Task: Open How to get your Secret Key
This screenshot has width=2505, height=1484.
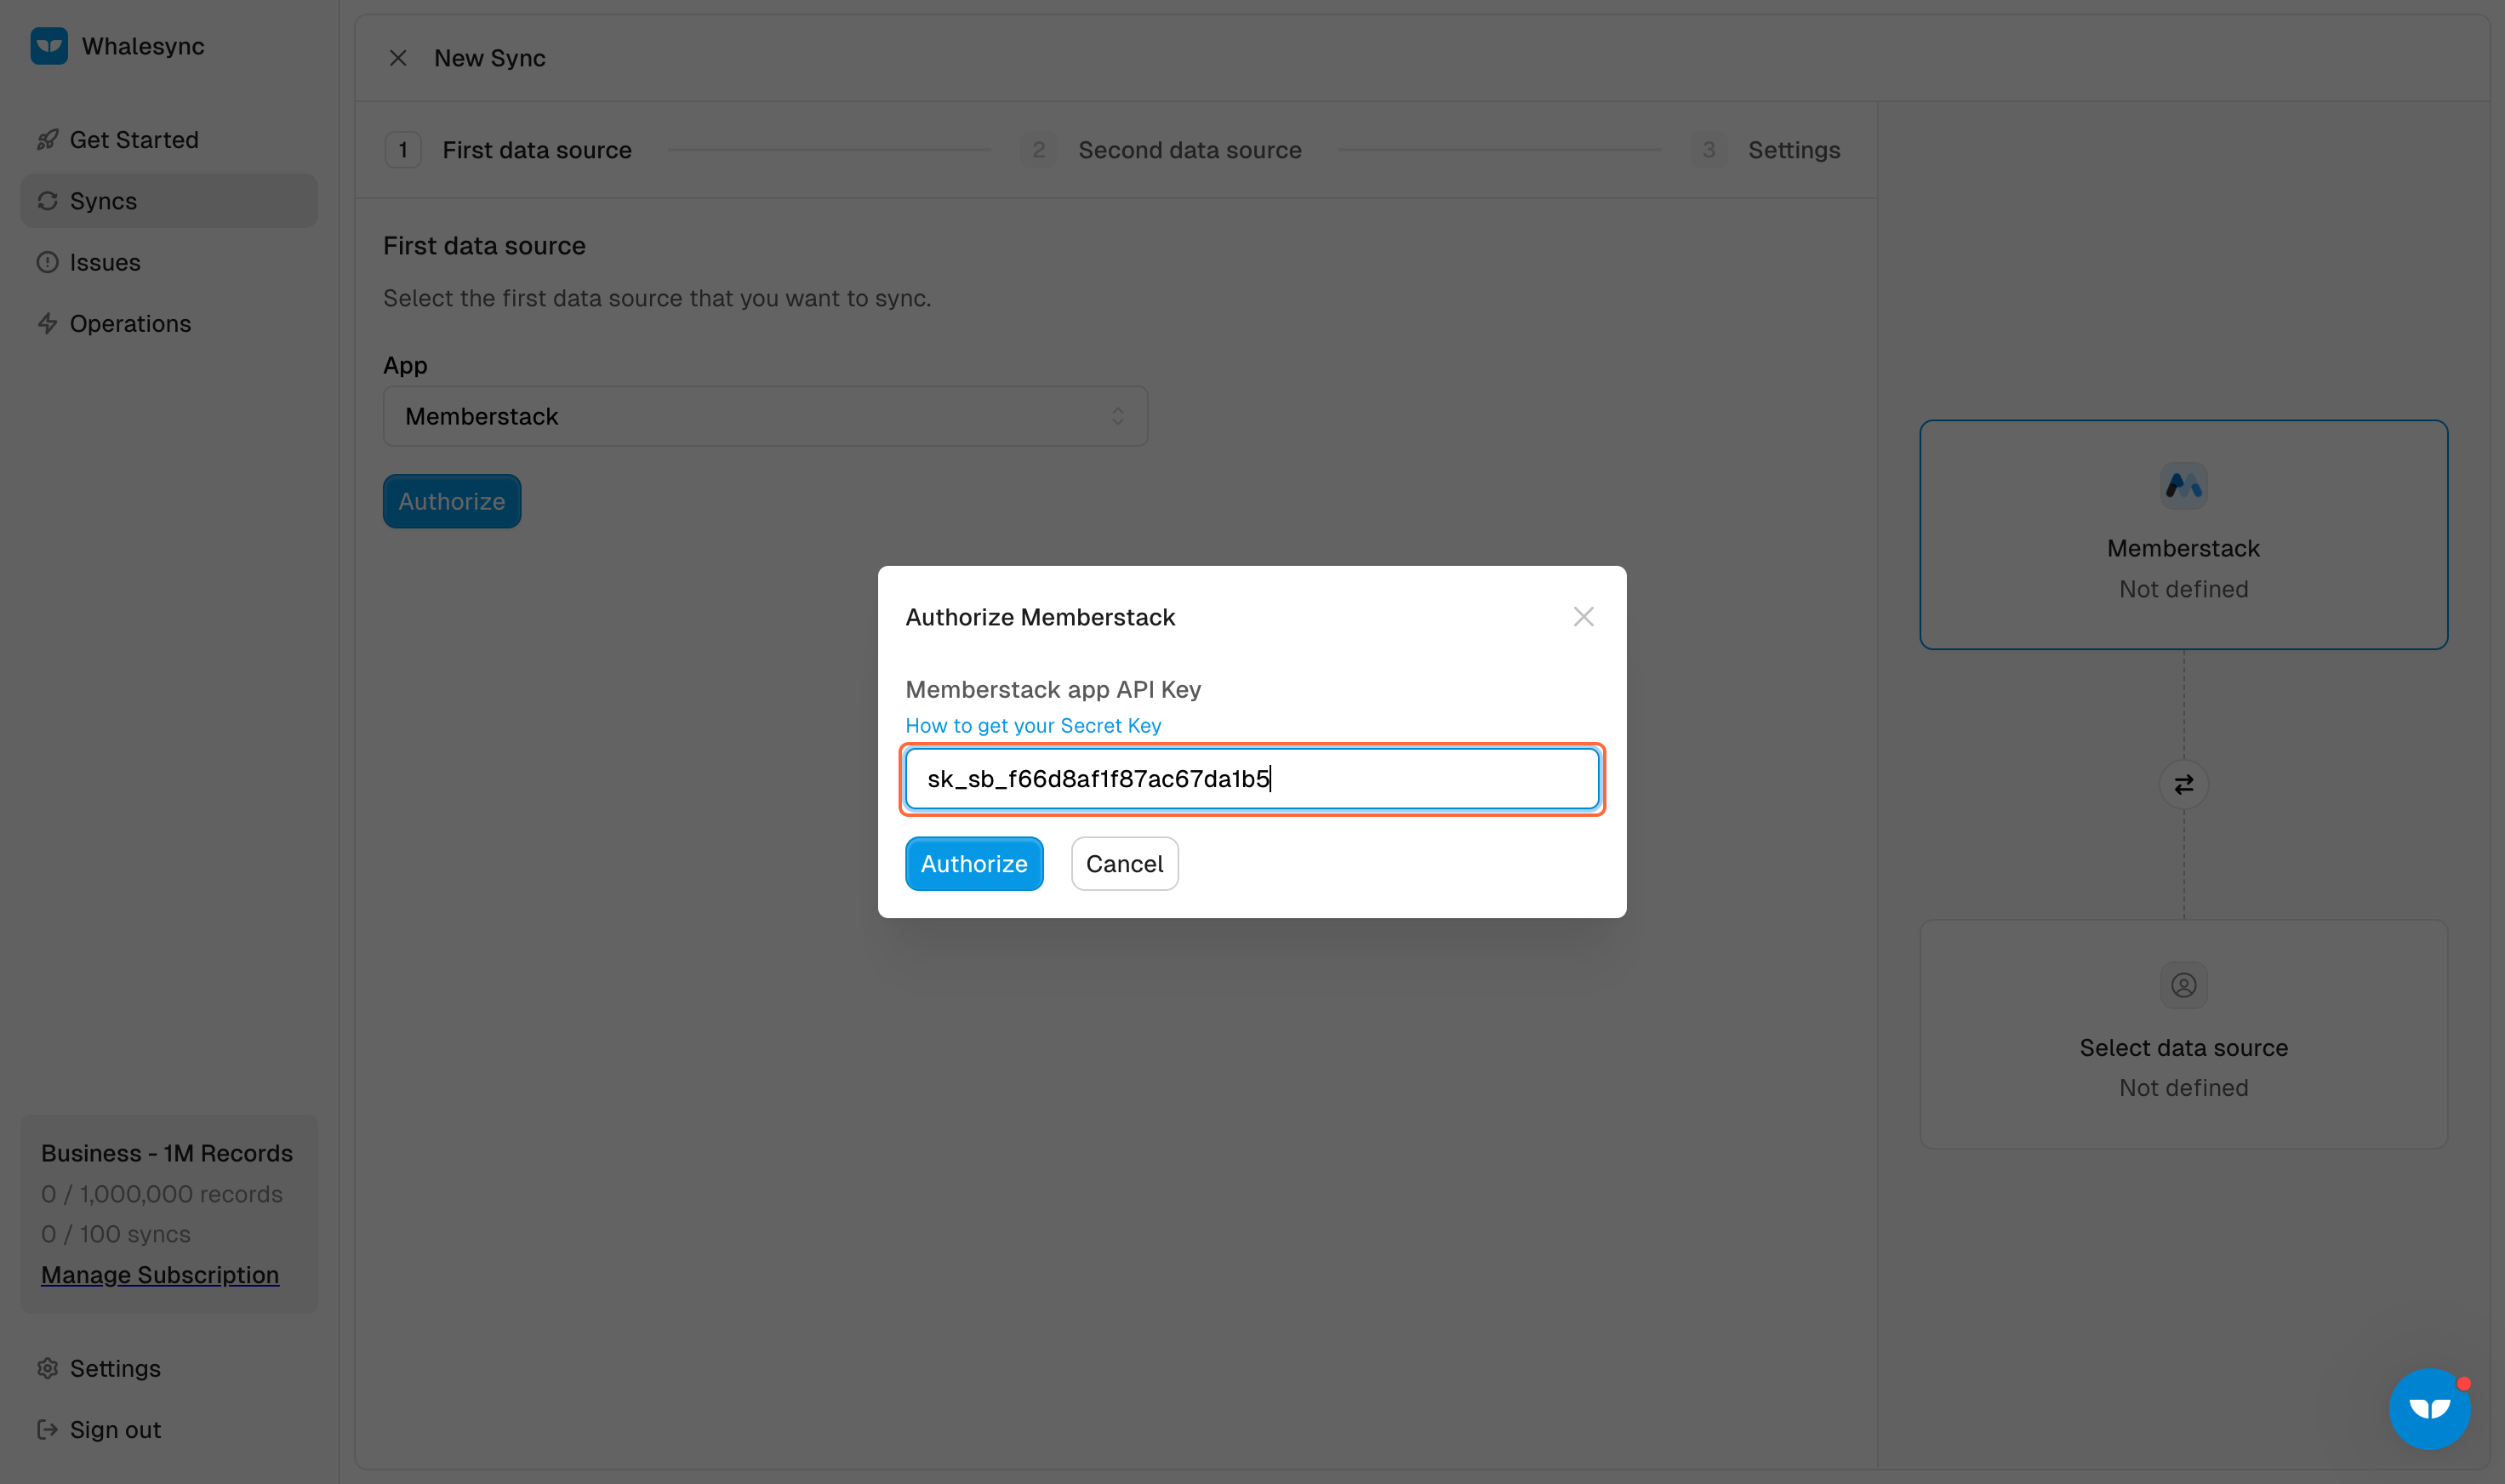Action: point(1033,726)
